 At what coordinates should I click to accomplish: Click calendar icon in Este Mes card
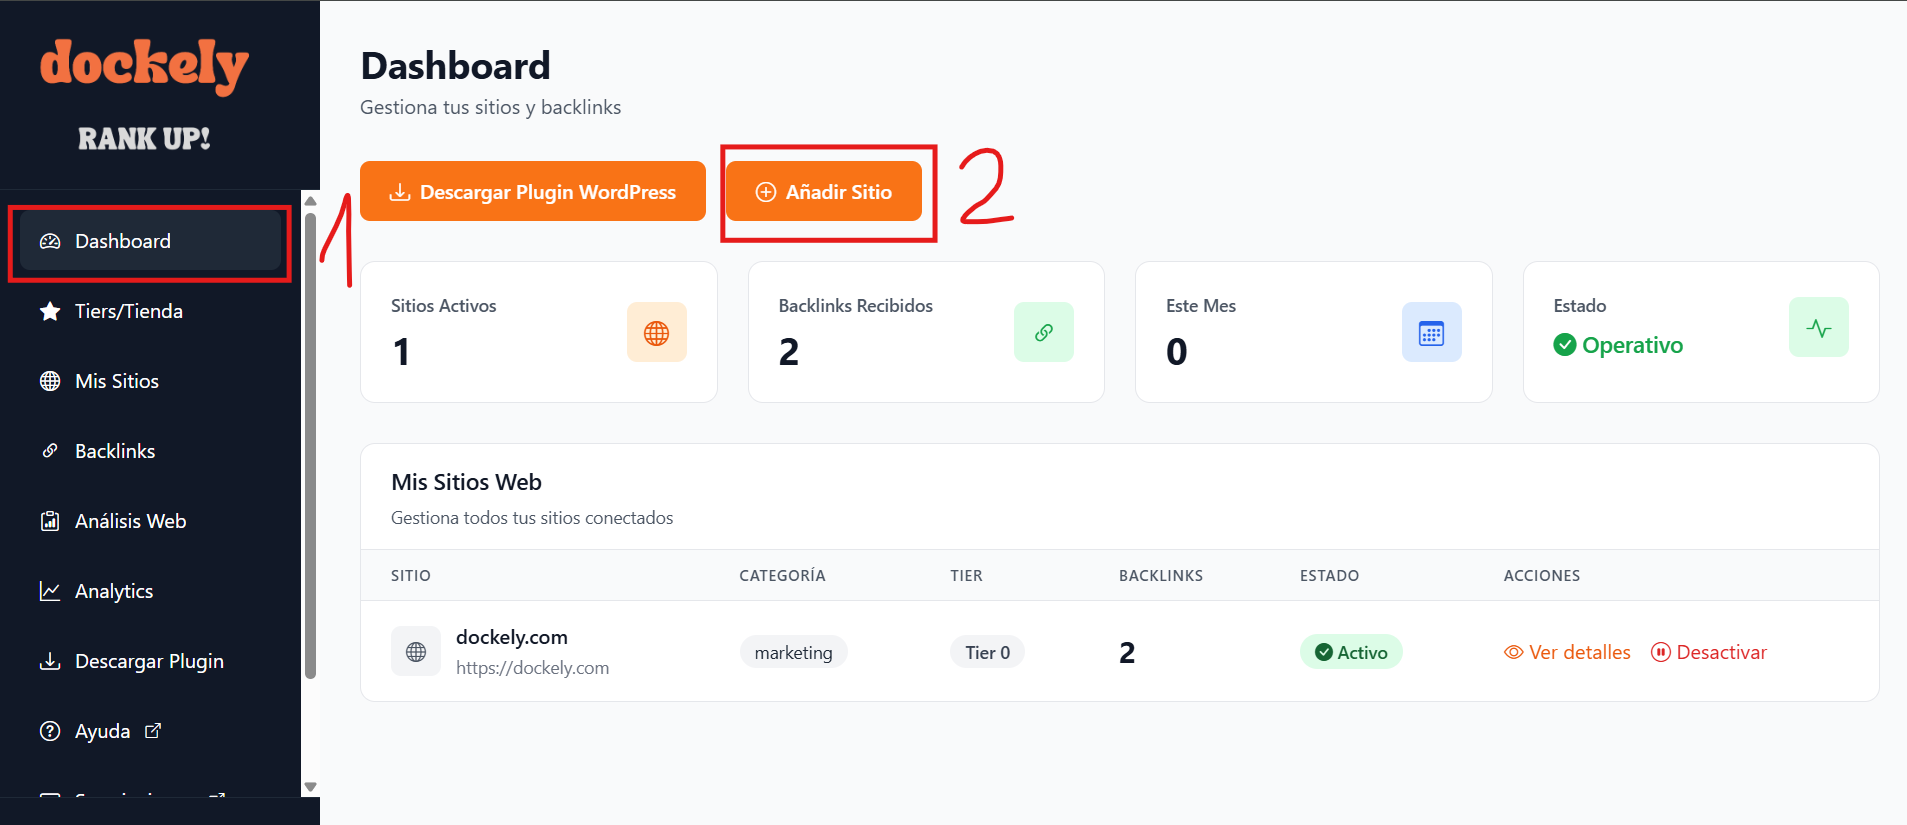point(1431,333)
